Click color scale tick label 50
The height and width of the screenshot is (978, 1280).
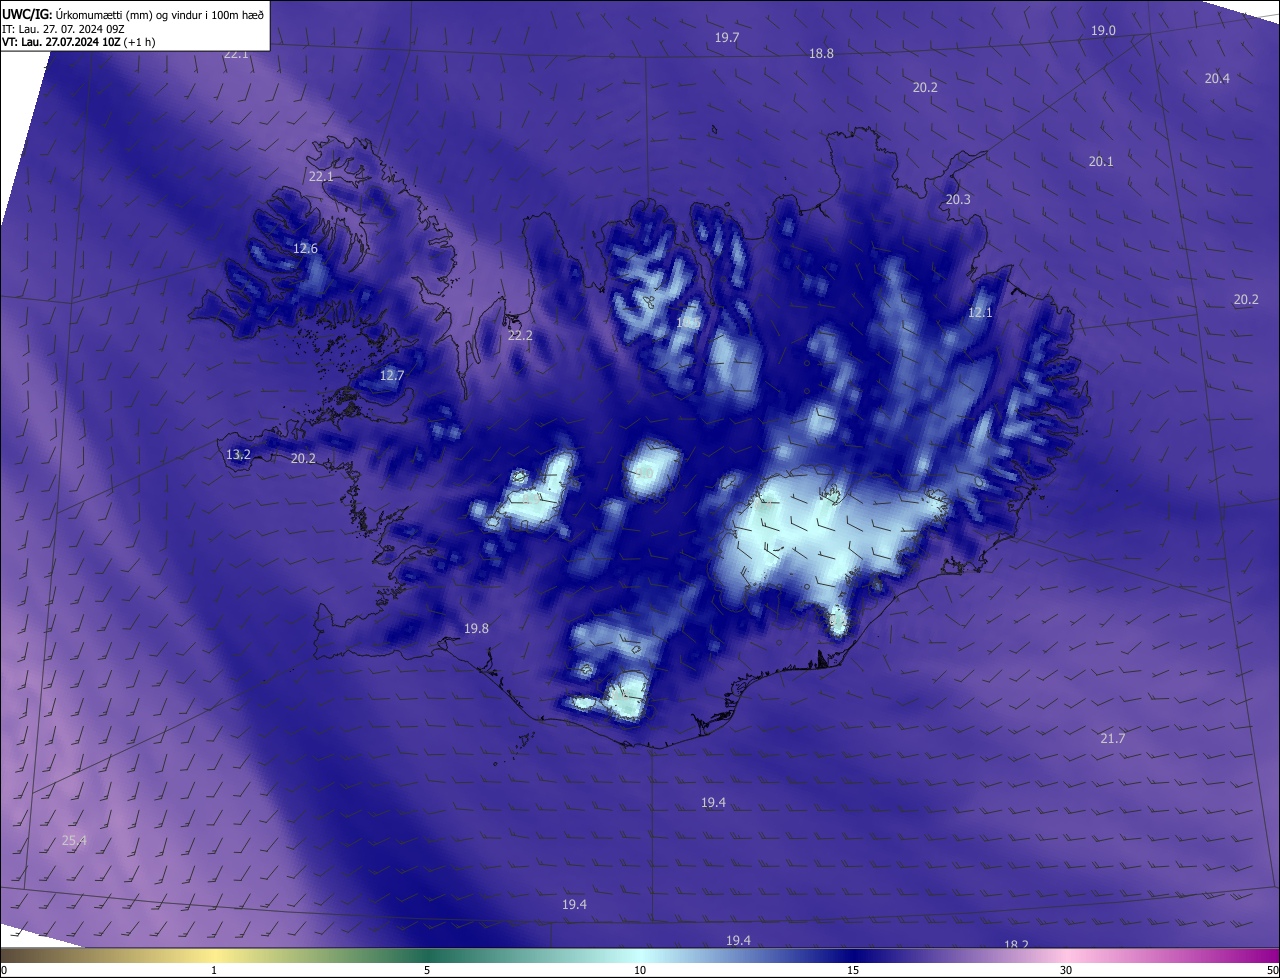click(x=1272, y=970)
